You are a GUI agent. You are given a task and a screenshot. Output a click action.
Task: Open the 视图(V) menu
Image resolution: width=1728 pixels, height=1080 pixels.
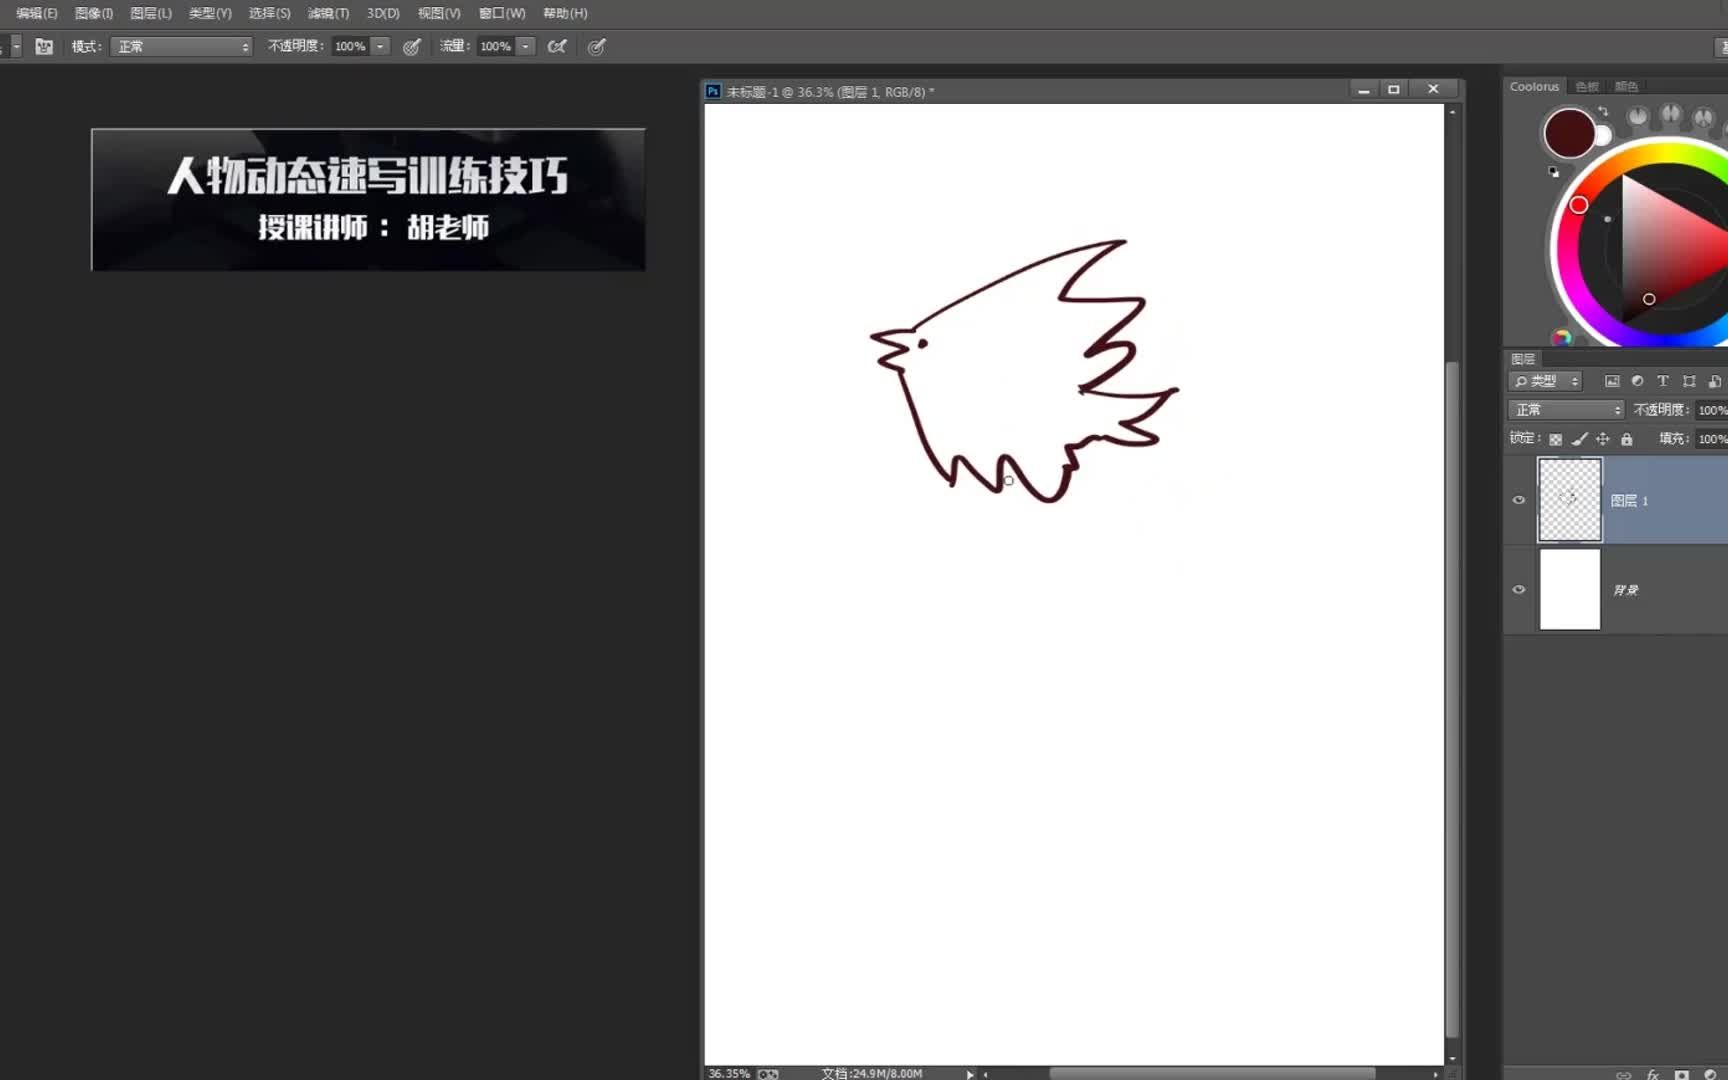click(439, 13)
